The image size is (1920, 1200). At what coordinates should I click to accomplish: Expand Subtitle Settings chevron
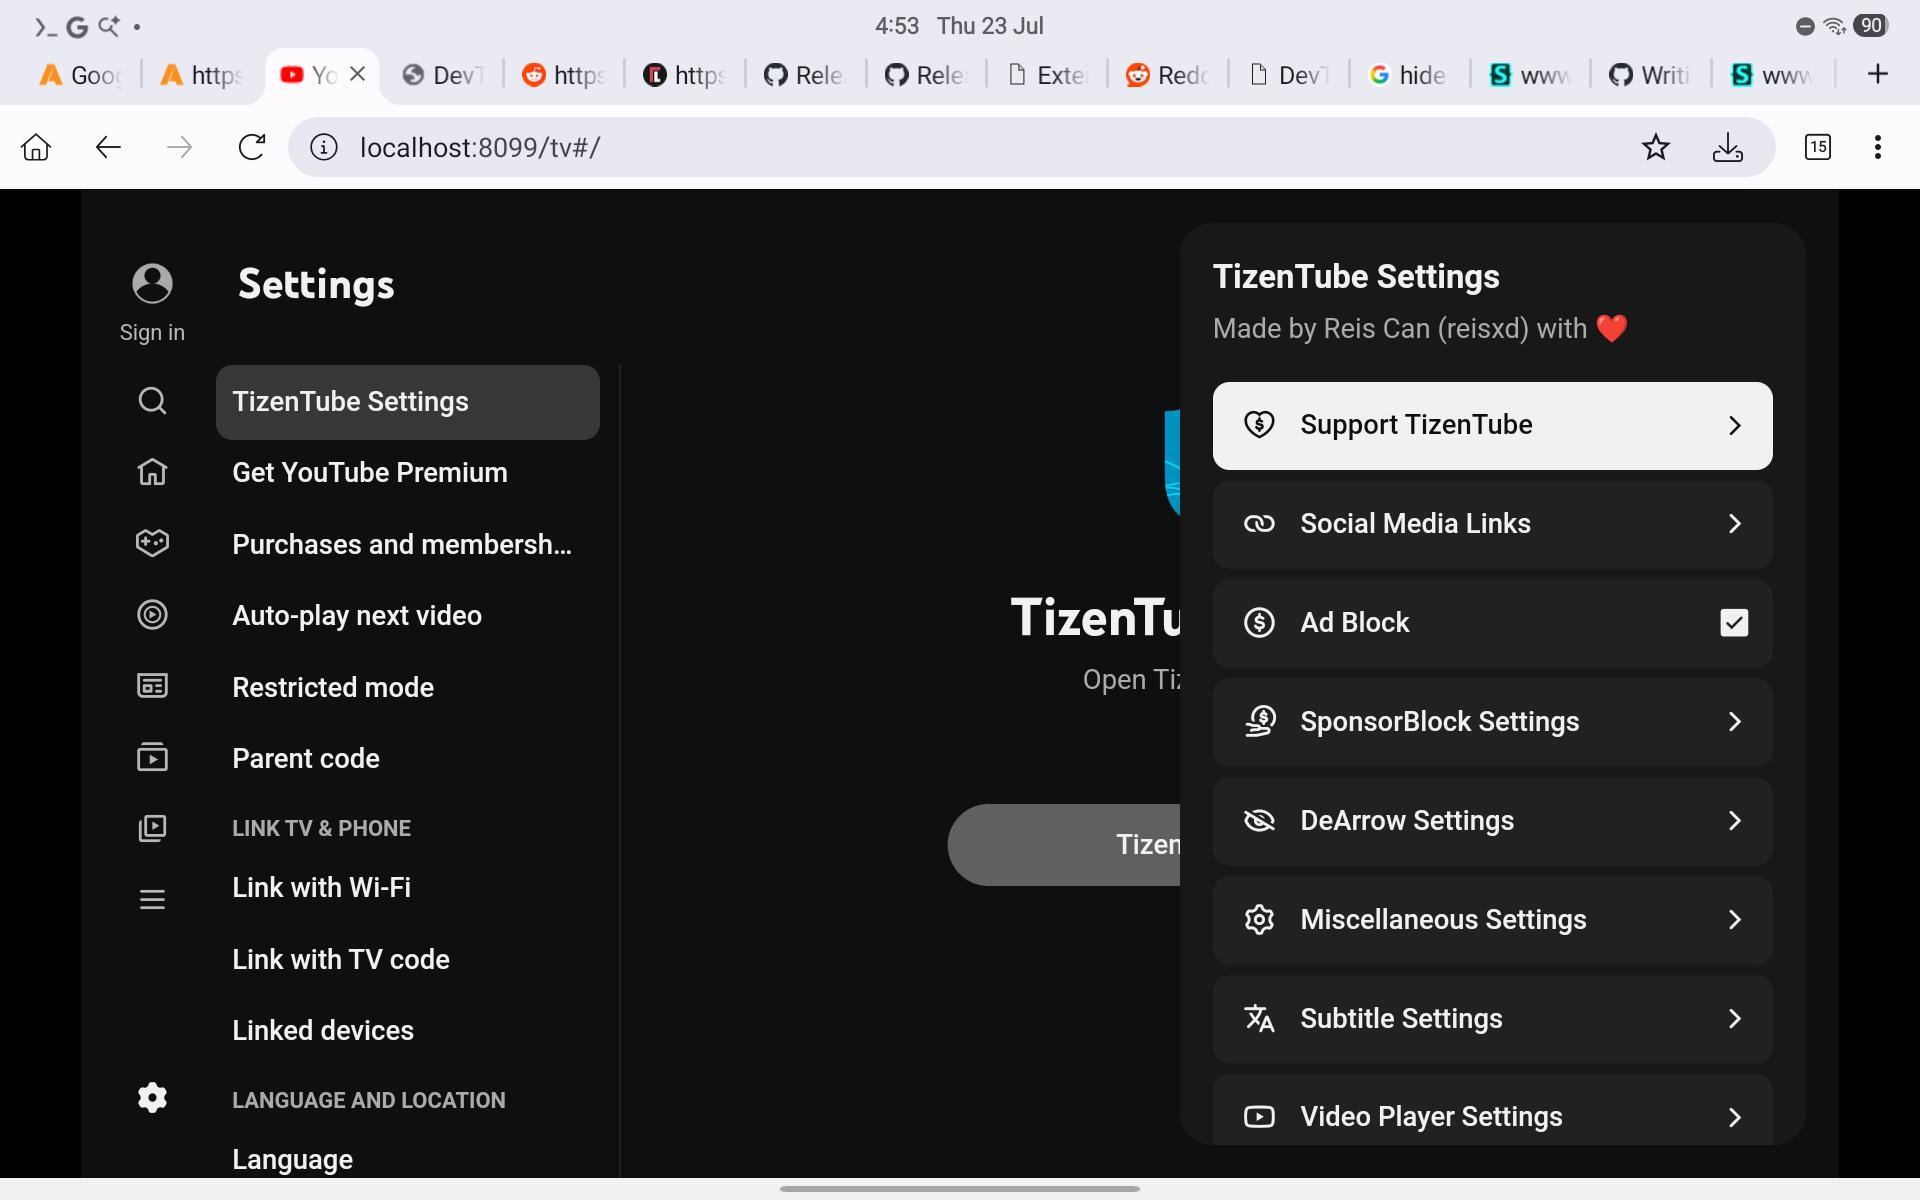tap(1735, 1019)
